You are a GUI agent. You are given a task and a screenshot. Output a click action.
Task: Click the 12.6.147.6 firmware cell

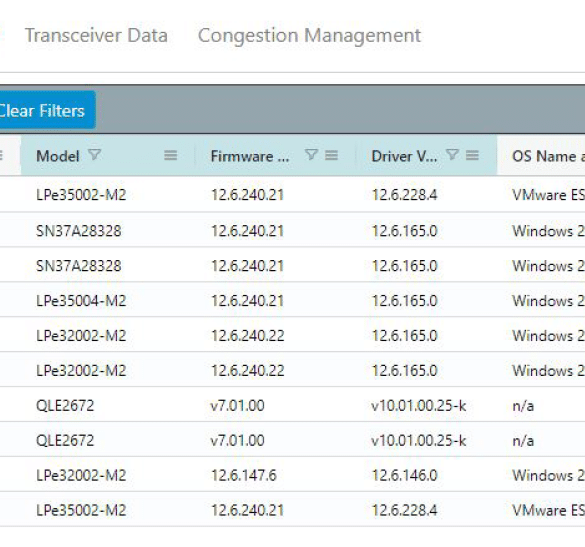pyautogui.click(x=244, y=475)
